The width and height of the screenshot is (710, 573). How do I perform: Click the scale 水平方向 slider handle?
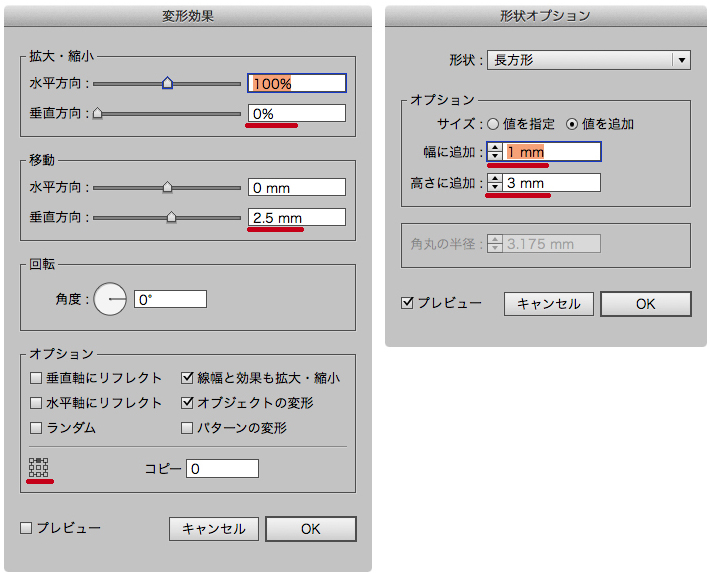coord(168,83)
